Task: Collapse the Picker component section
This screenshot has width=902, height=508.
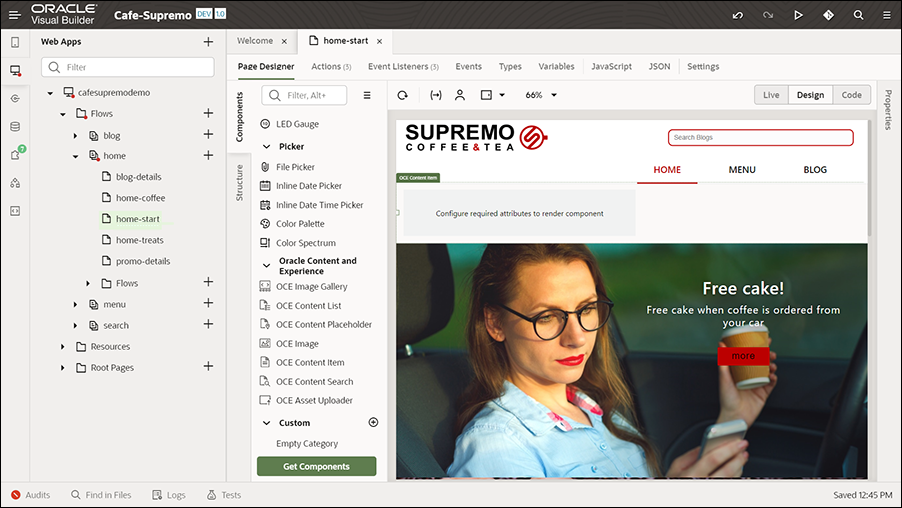Action: pyautogui.click(x=266, y=147)
